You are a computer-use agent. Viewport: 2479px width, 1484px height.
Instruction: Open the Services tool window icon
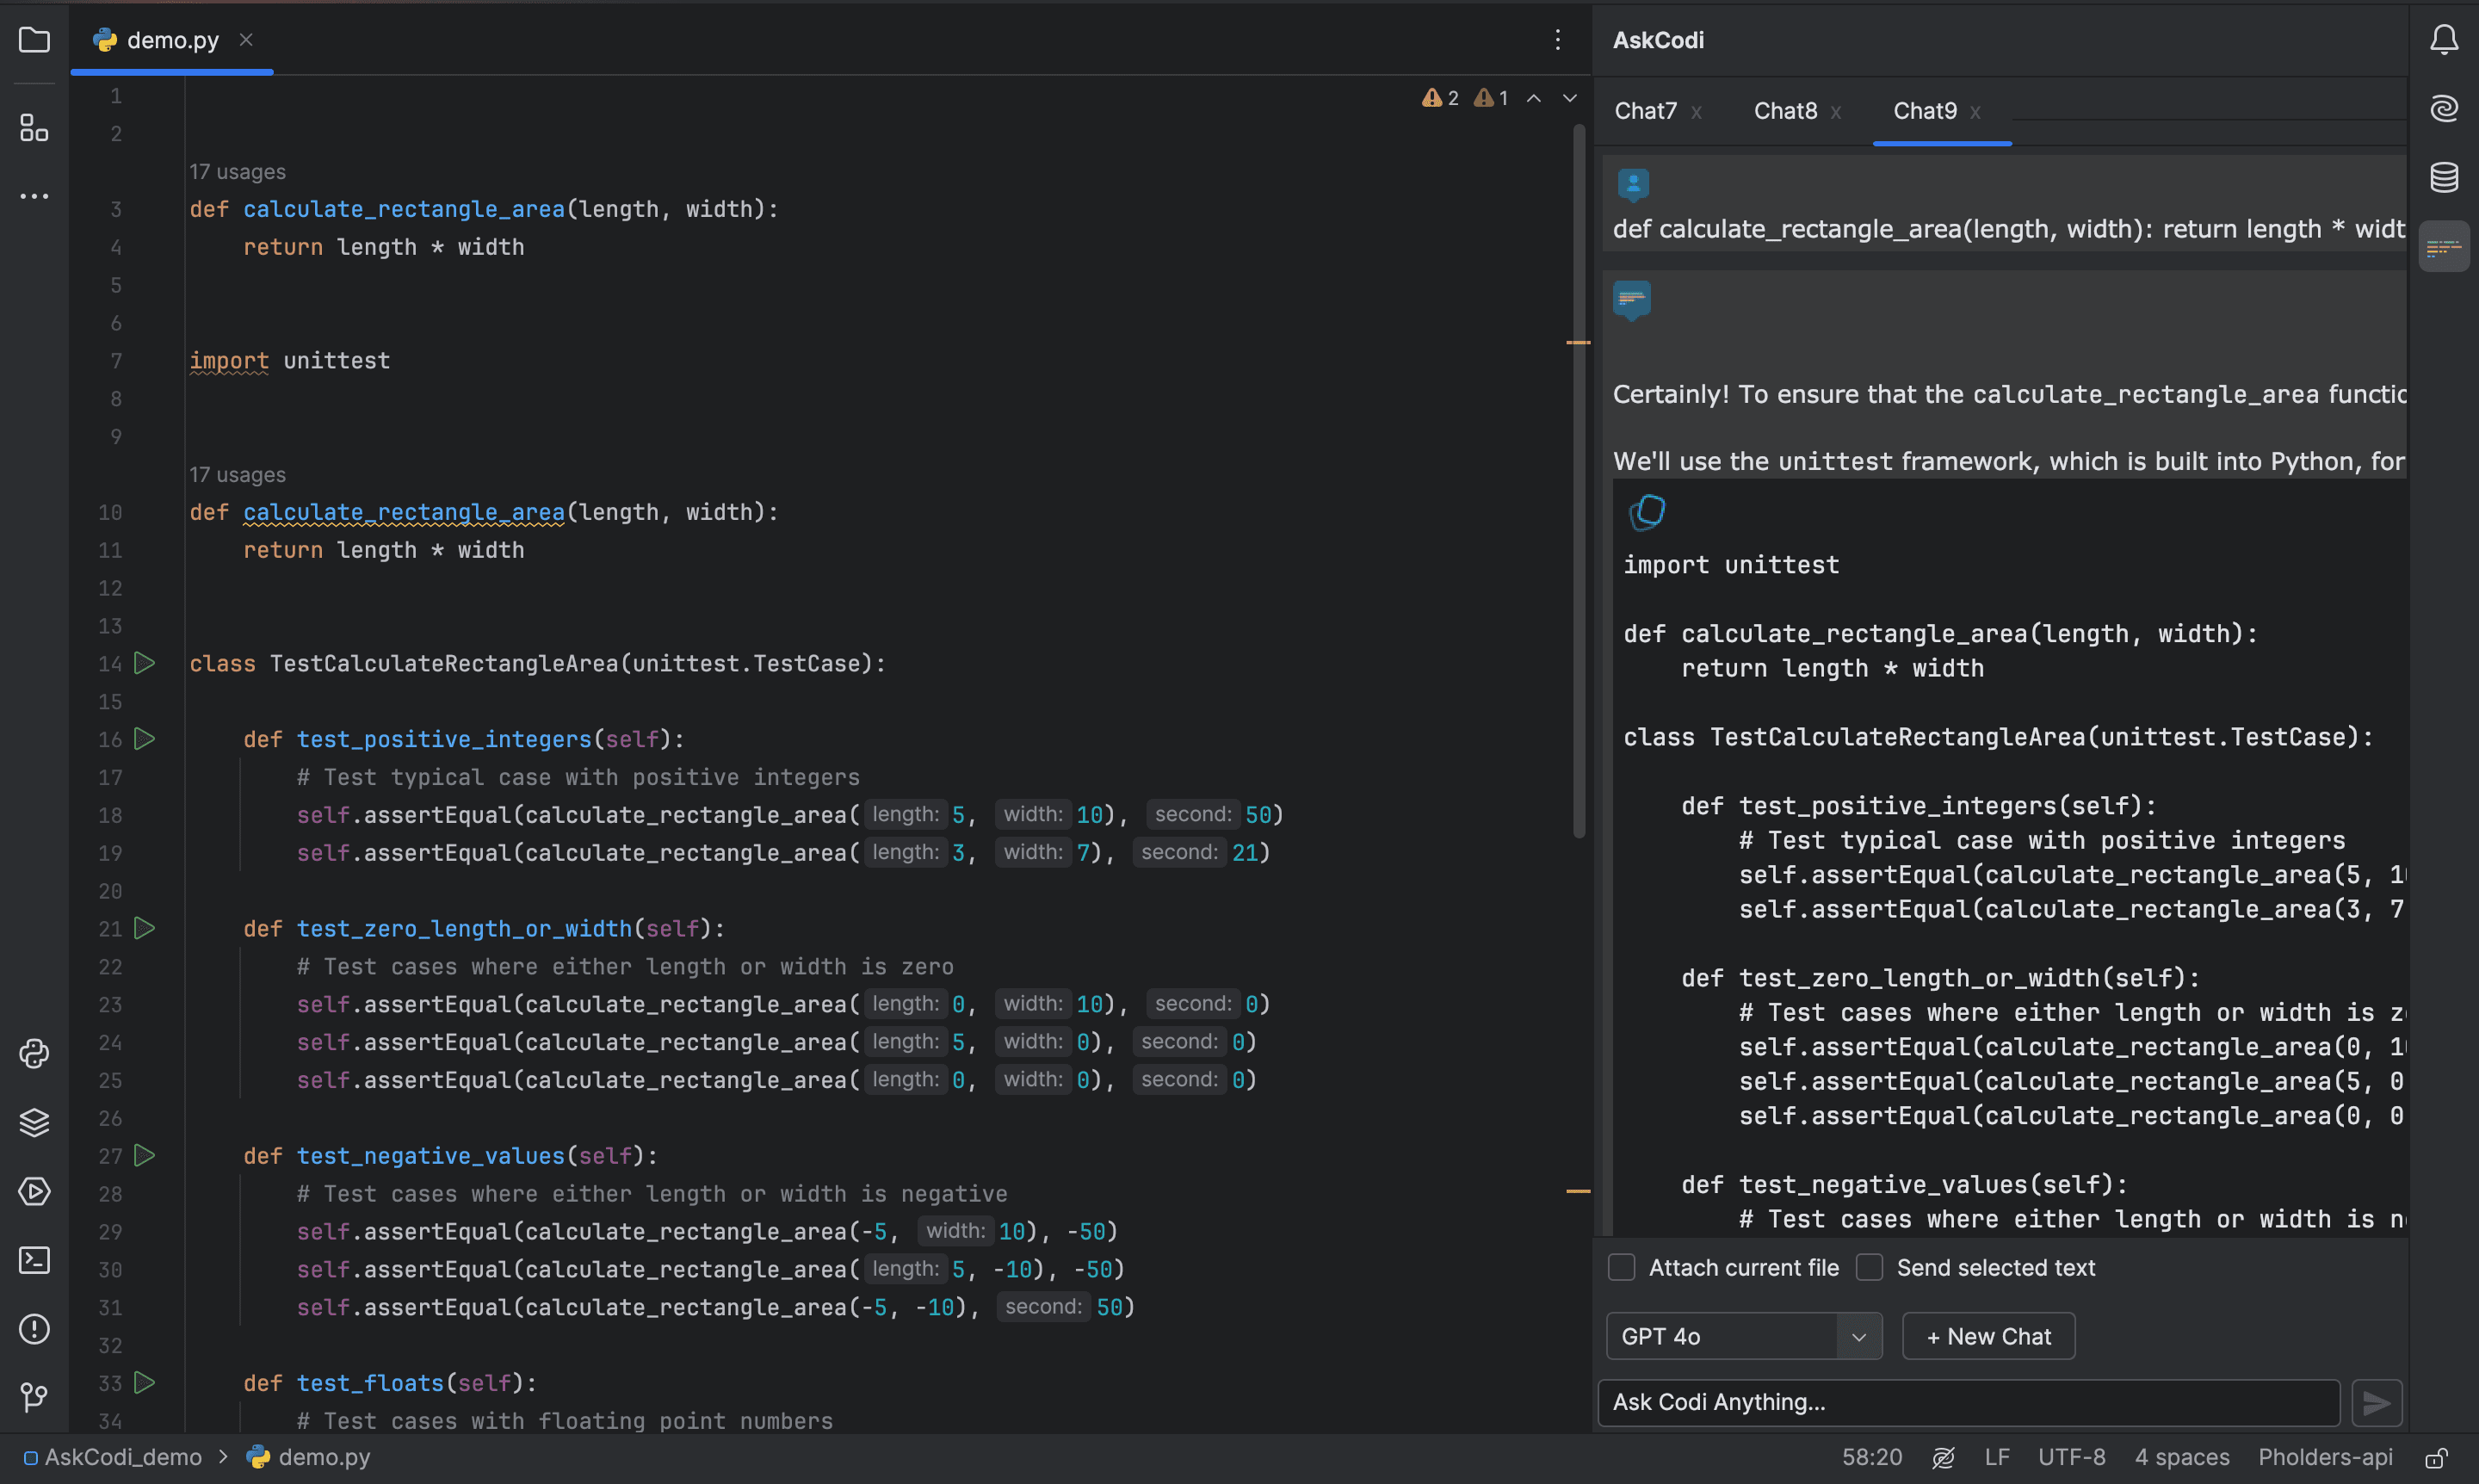[34, 1192]
